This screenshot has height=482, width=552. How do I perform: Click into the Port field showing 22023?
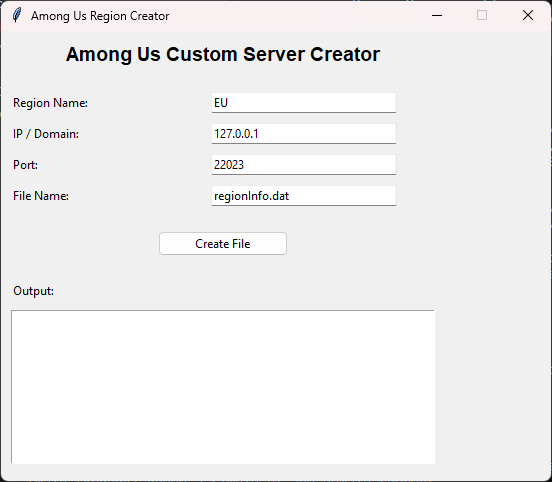(304, 165)
